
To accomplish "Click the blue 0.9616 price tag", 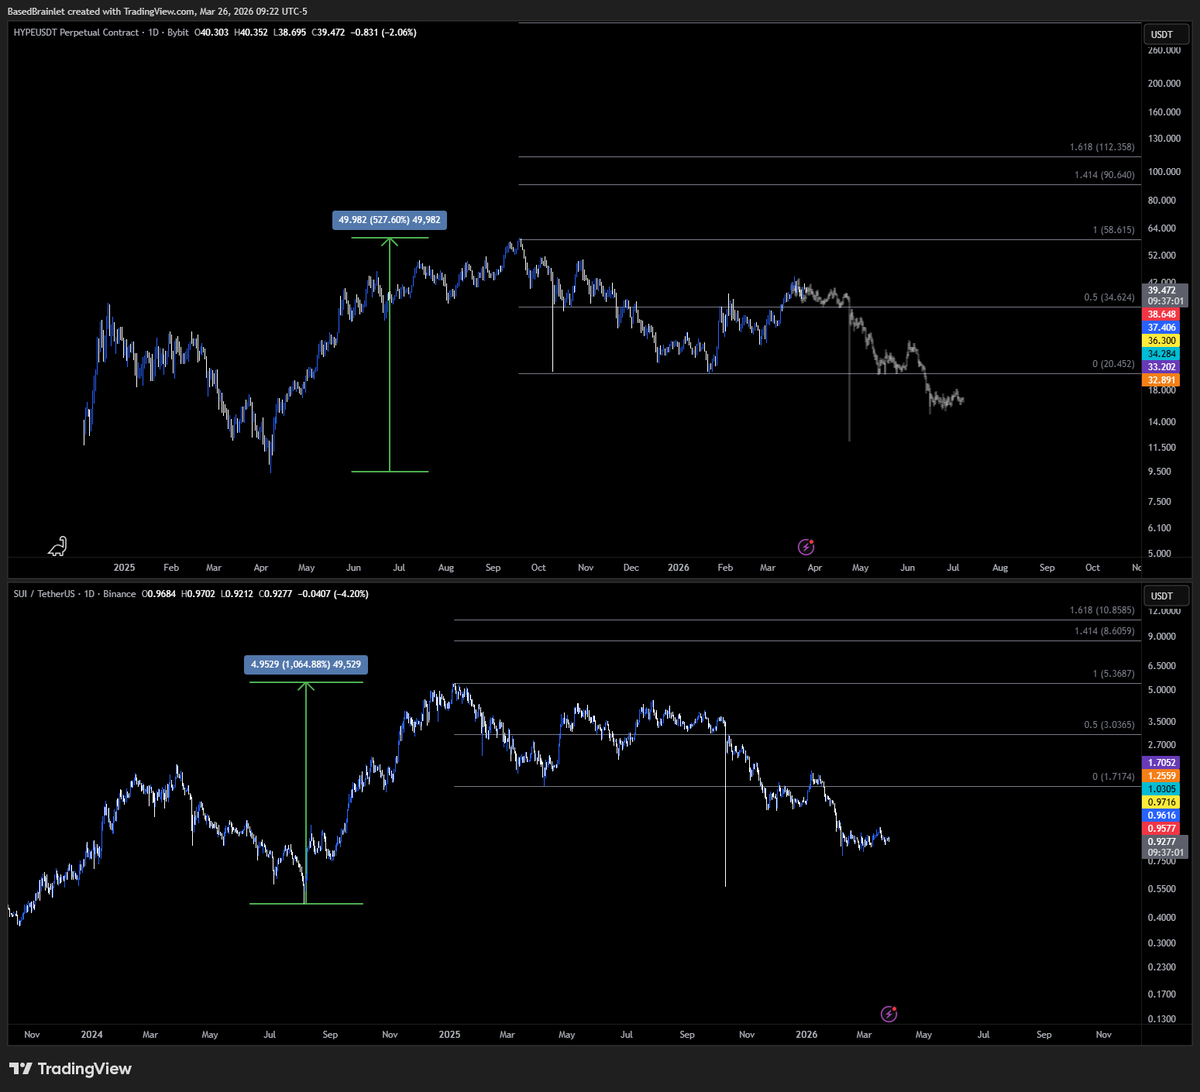I will [1162, 815].
